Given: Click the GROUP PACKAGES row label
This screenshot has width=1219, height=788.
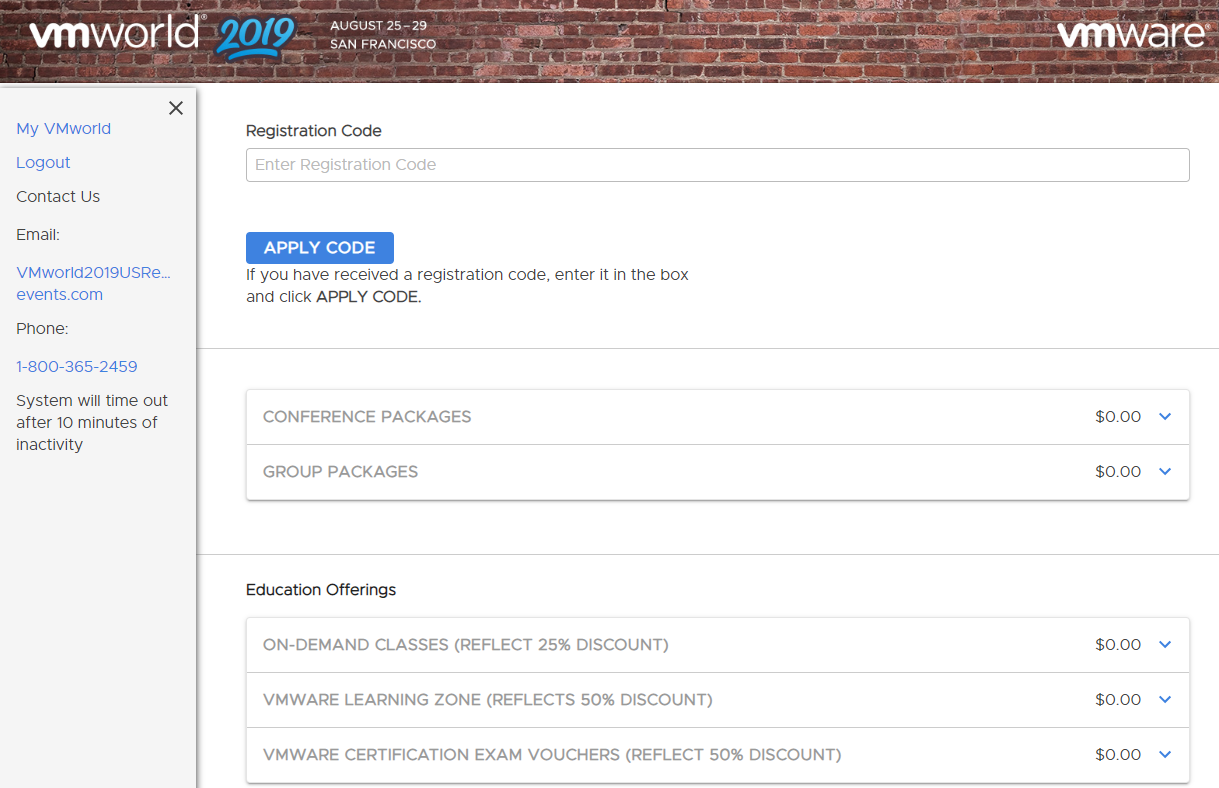Looking at the screenshot, I should (x=340, y=472).
